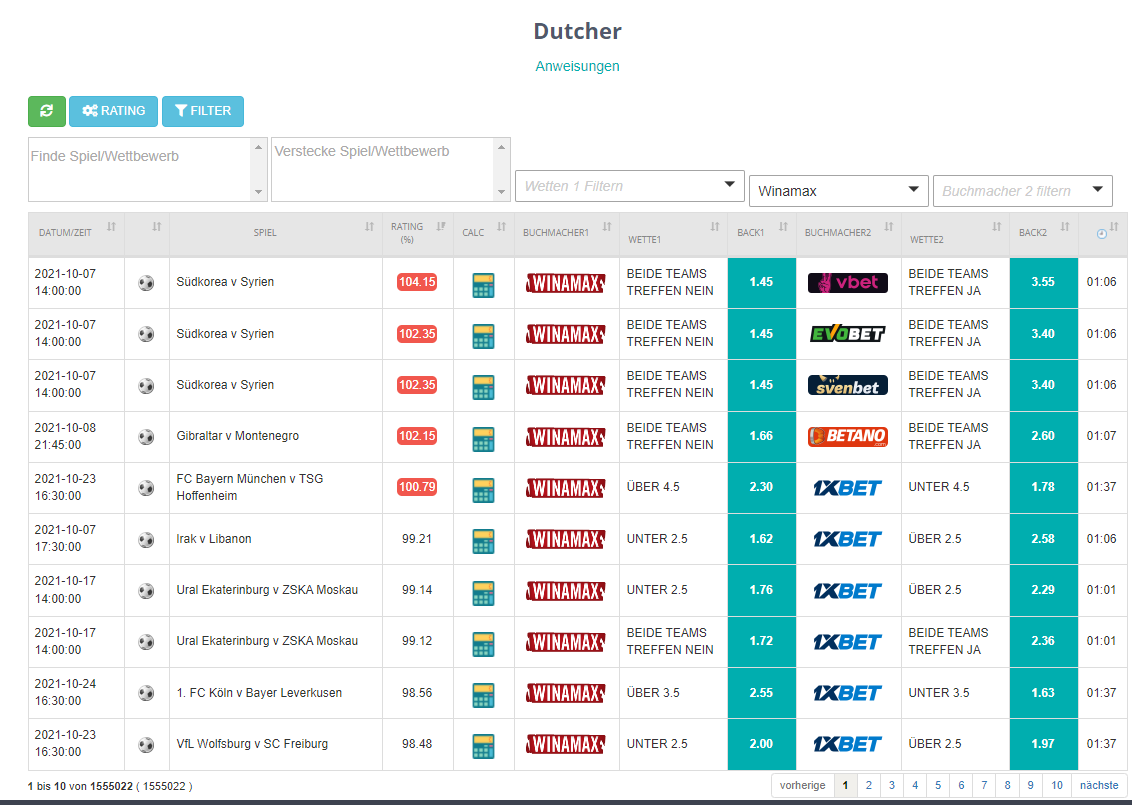Go to the nächste page

[1099, 785]
